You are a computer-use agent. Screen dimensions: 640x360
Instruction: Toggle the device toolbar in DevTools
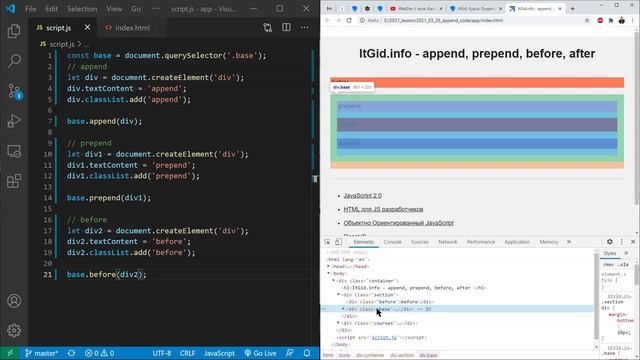tap(338, 242)
